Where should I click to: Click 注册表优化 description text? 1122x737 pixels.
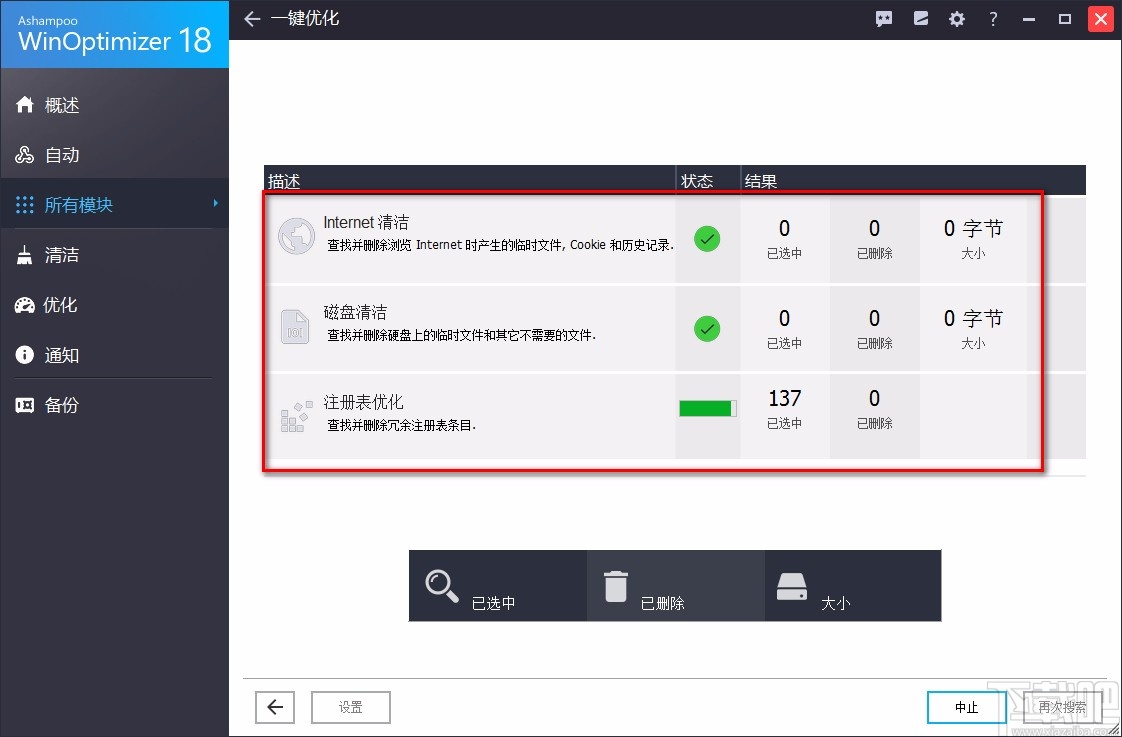401,425
